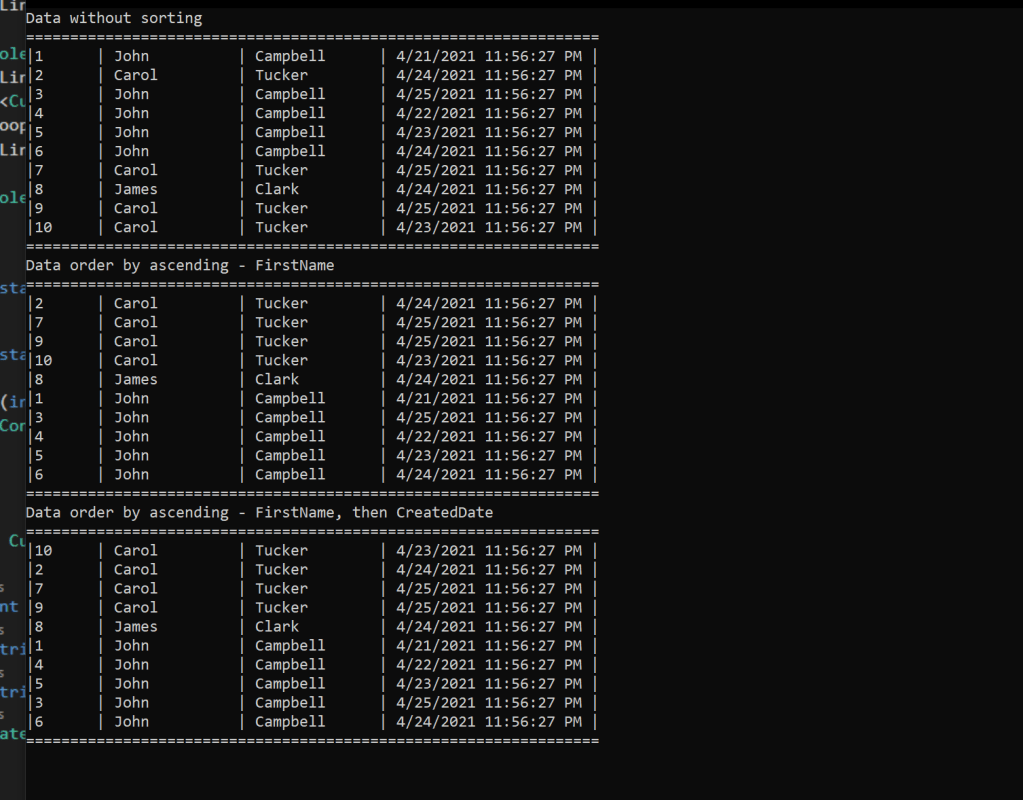Click James row's date in middle table
The width and height of the screenshot is (1023, 800).
coord(488,379)
